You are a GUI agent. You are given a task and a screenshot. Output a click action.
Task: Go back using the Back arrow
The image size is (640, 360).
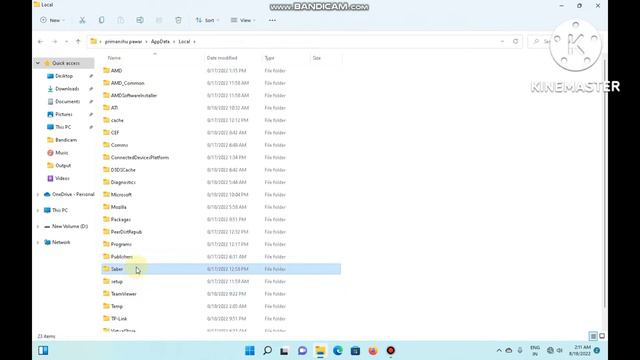pos(40,42)
